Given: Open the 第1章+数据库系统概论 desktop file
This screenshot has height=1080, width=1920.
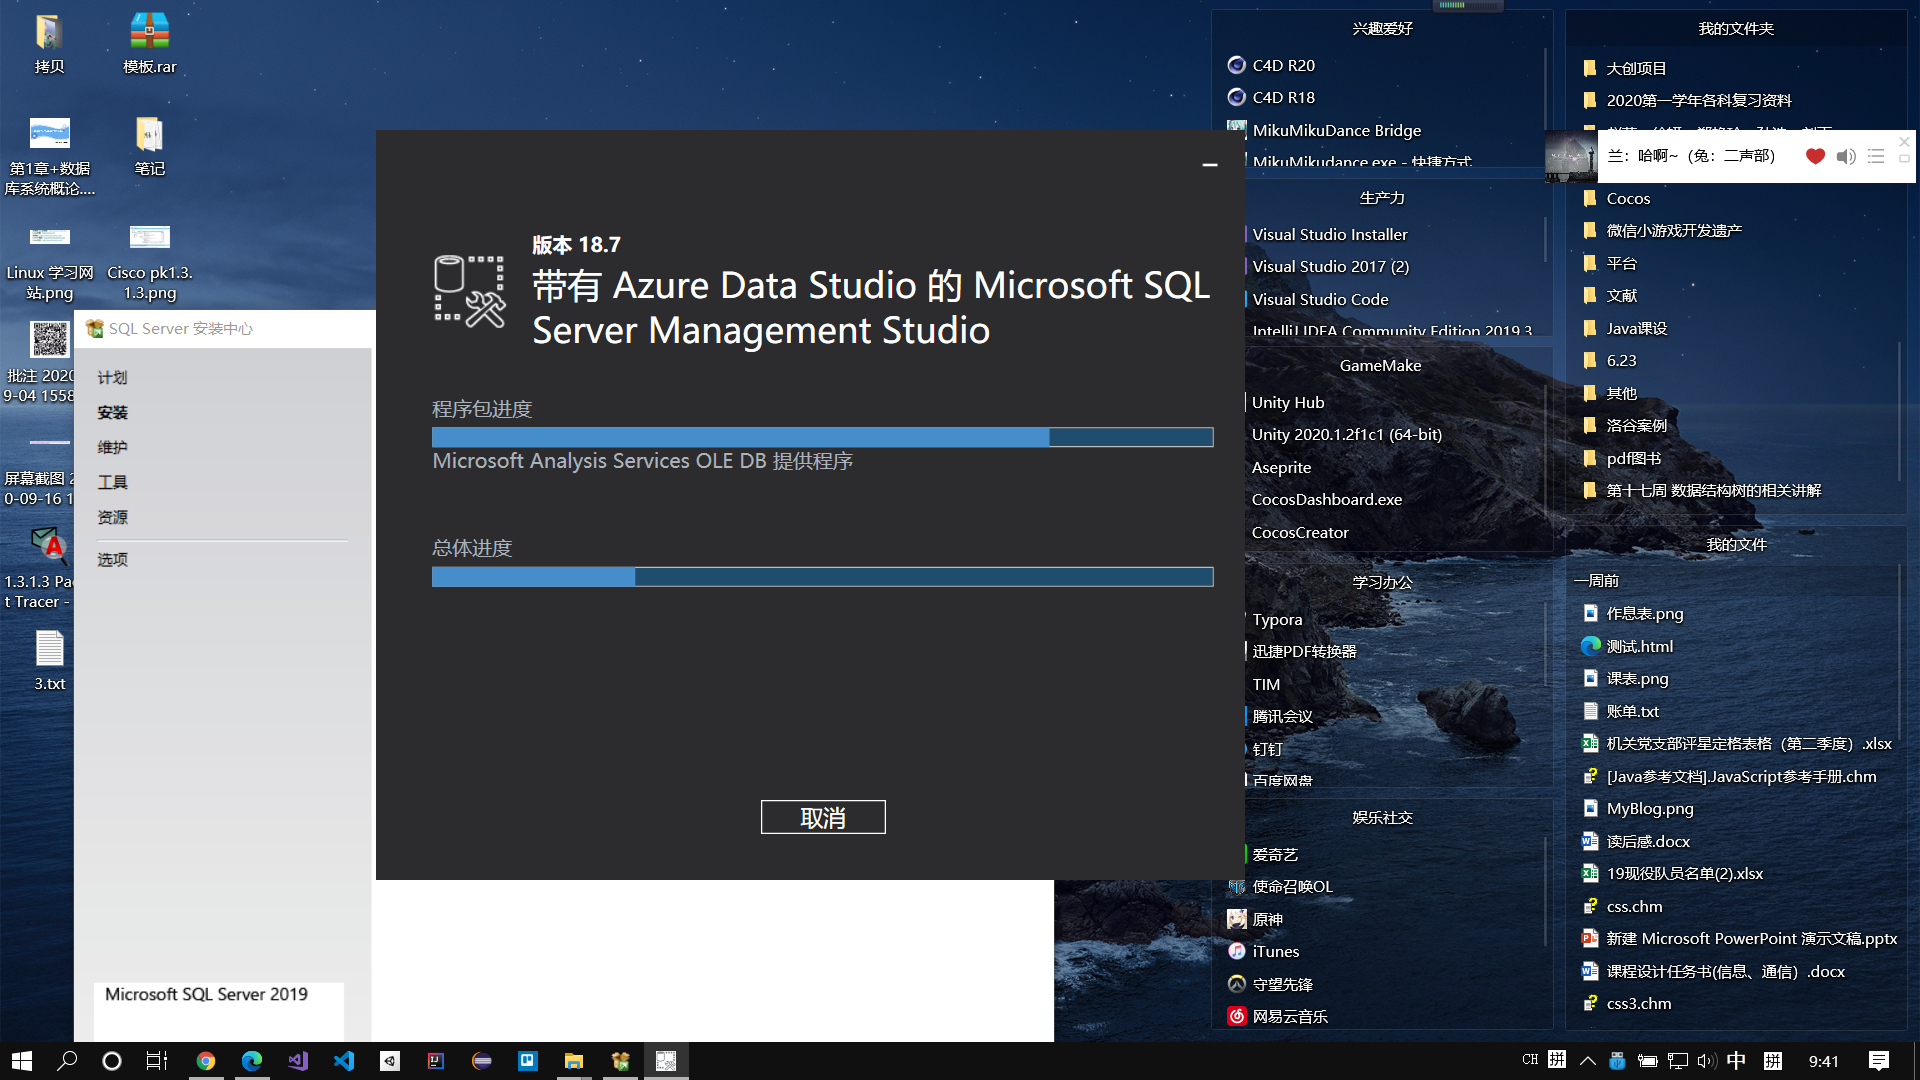Looking at the screenshot, I should pyautogui.click(x=49, y=156).
